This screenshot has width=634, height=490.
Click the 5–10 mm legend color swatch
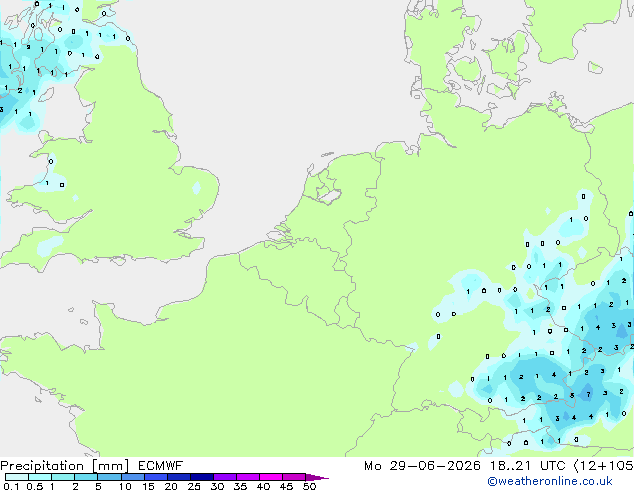tap(110, 477)
